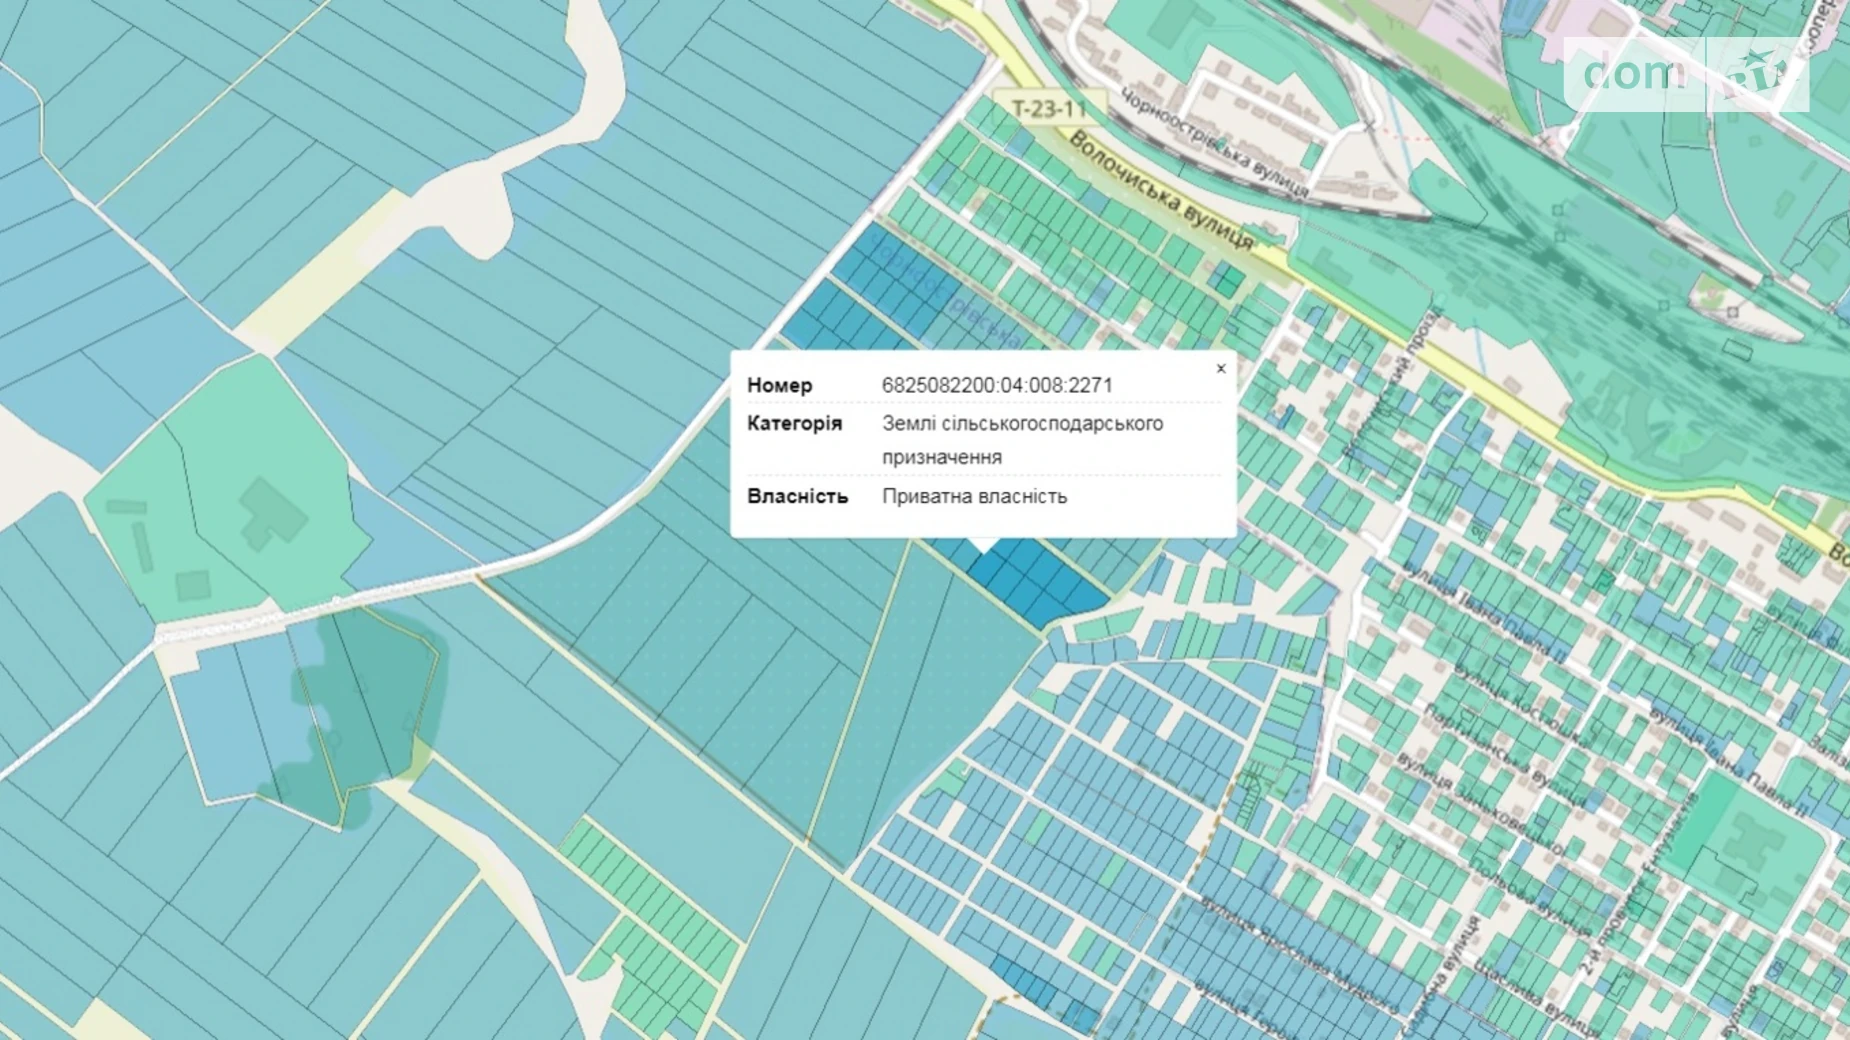Click the Приватна власність value

coord(974,496)
